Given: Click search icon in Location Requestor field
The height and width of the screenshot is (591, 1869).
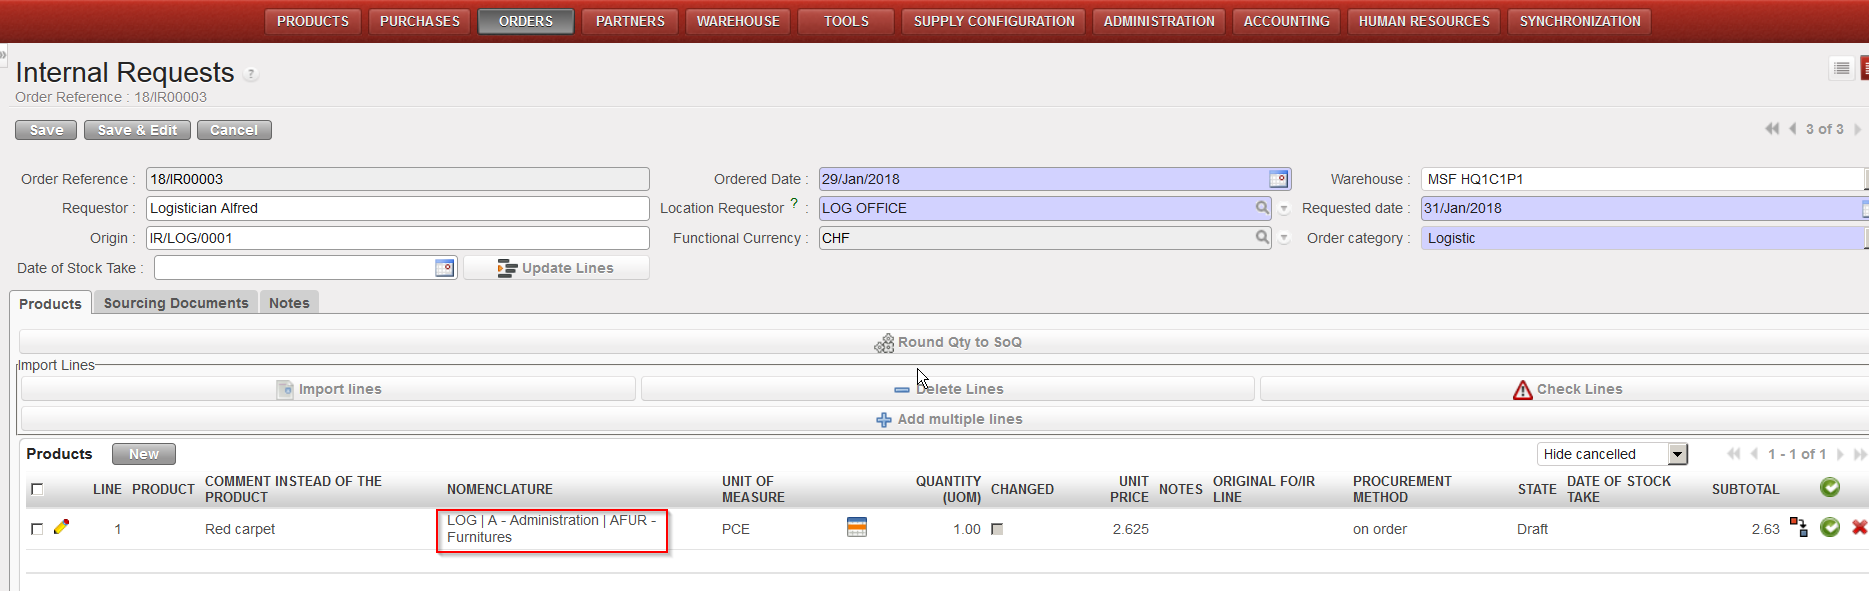Looking at the screenshot, I should (1263, 208).
